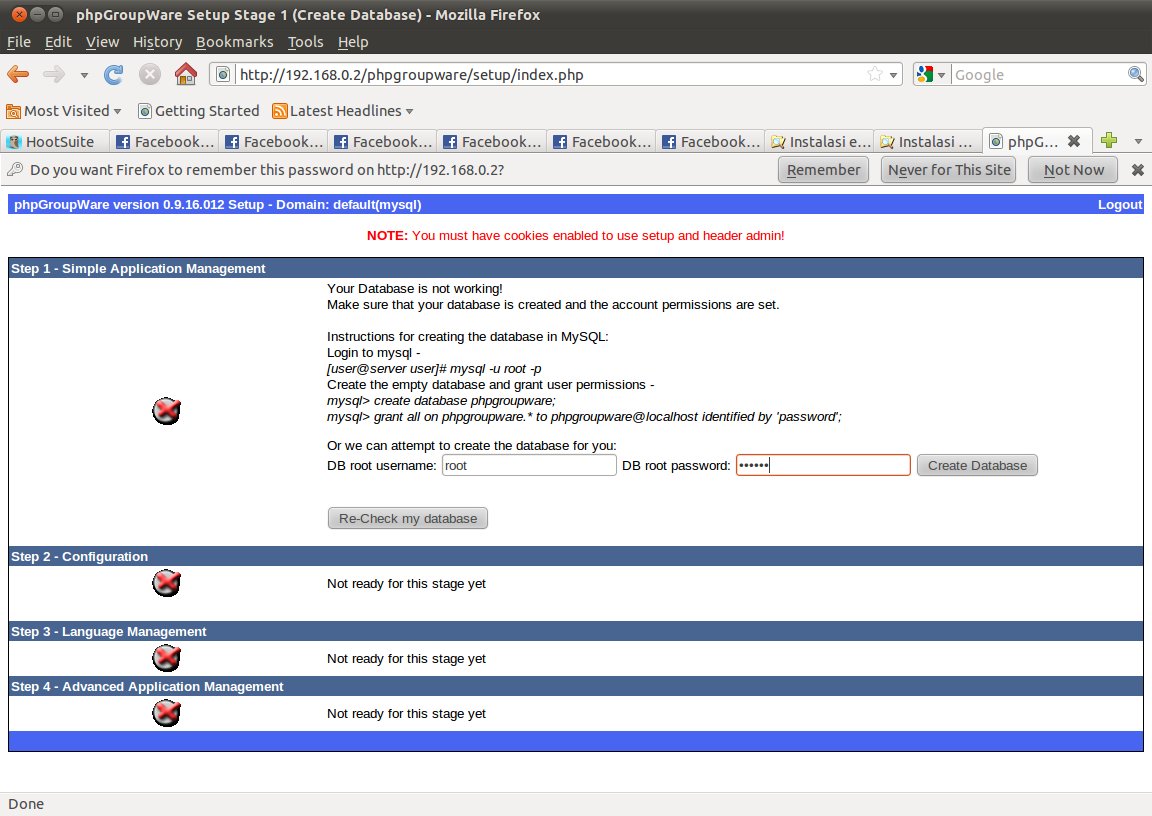Click the Logout link
The image size is (1152, 816).
click(1119, 205)
